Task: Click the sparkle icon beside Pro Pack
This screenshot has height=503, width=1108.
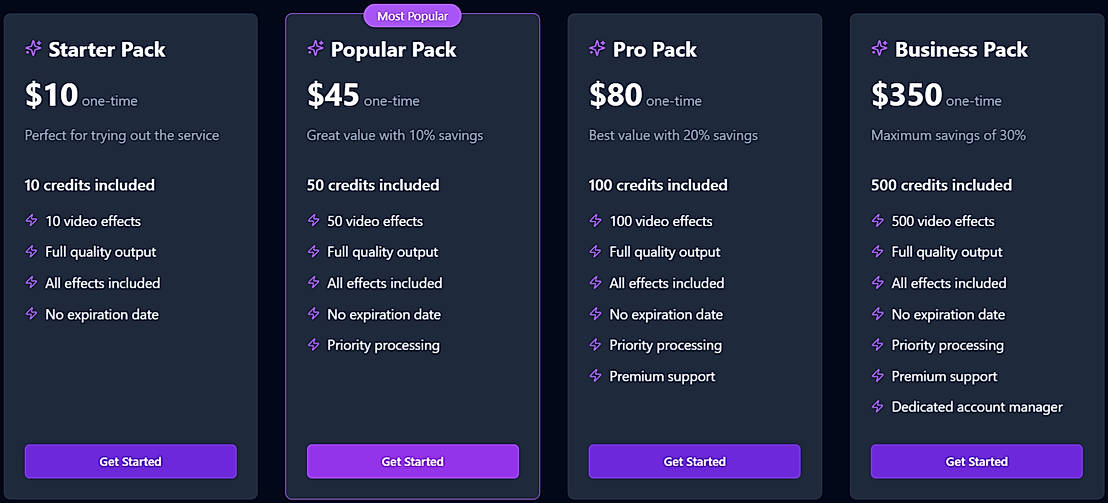Action: [597, 48]
